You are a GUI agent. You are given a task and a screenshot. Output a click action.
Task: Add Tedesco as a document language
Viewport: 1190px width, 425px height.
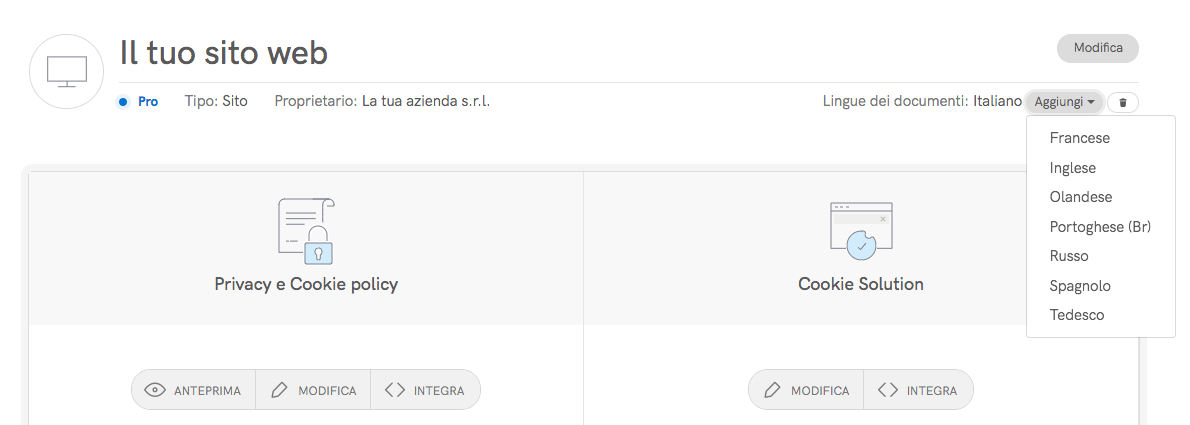pos(1077,315)
